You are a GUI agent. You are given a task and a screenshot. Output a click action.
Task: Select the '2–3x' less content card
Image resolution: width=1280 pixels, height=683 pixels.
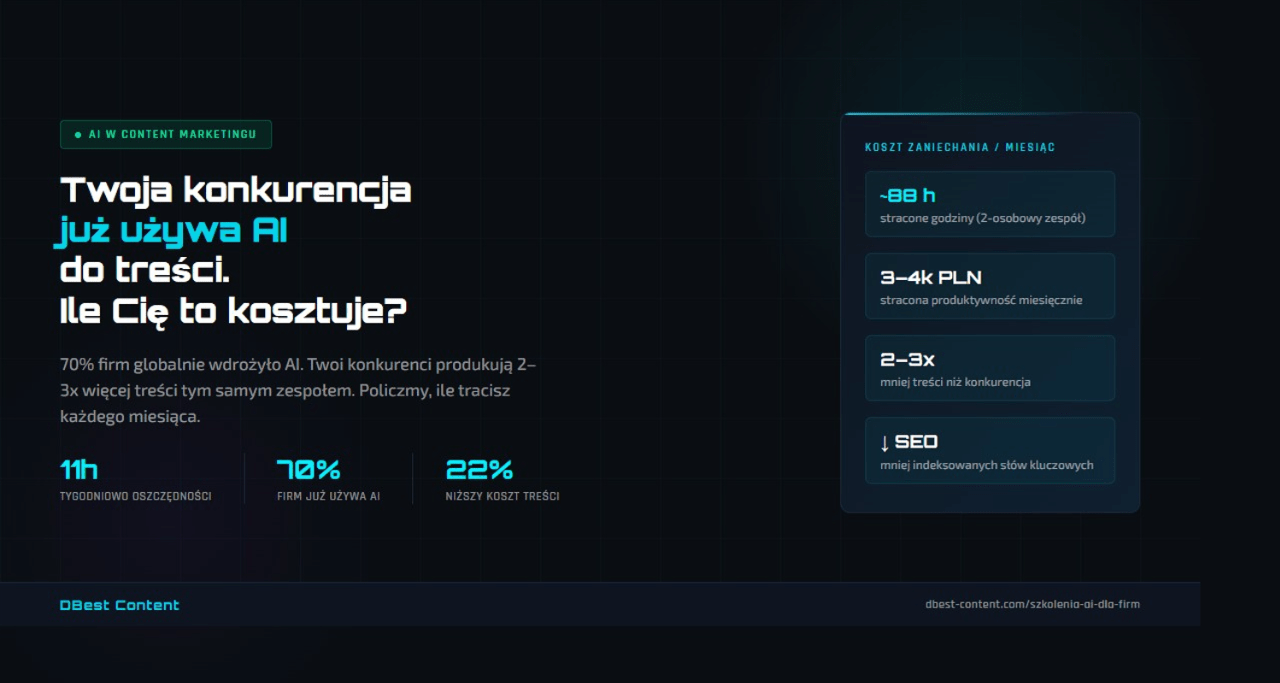point(990,368)
